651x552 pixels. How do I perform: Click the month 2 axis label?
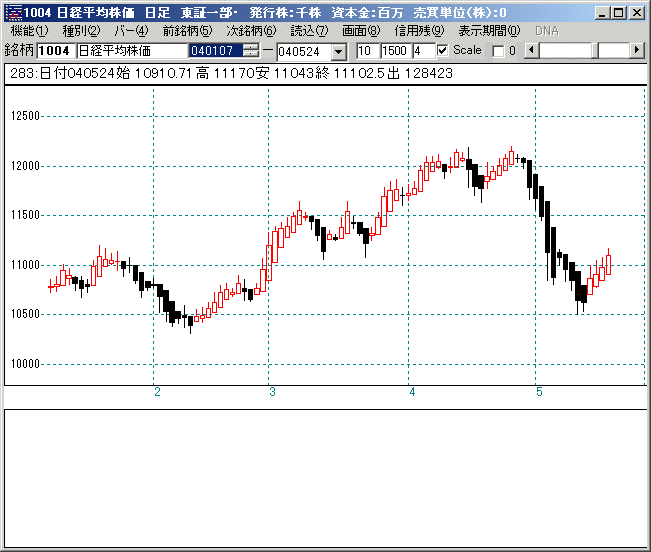[x=157, y=392]
